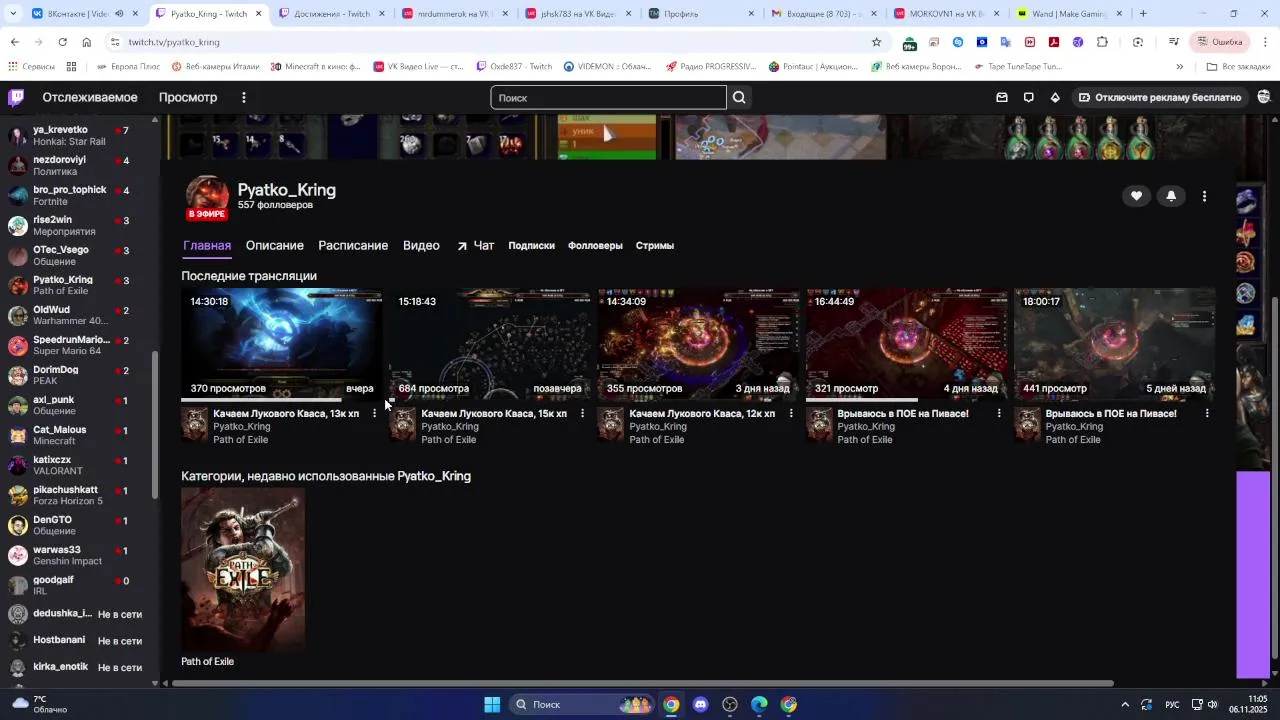Screen dimensions: 1280x720
Task: Open options for 'Качаем Лукового Кваса, 15к хп'
Action: point(582,413)
